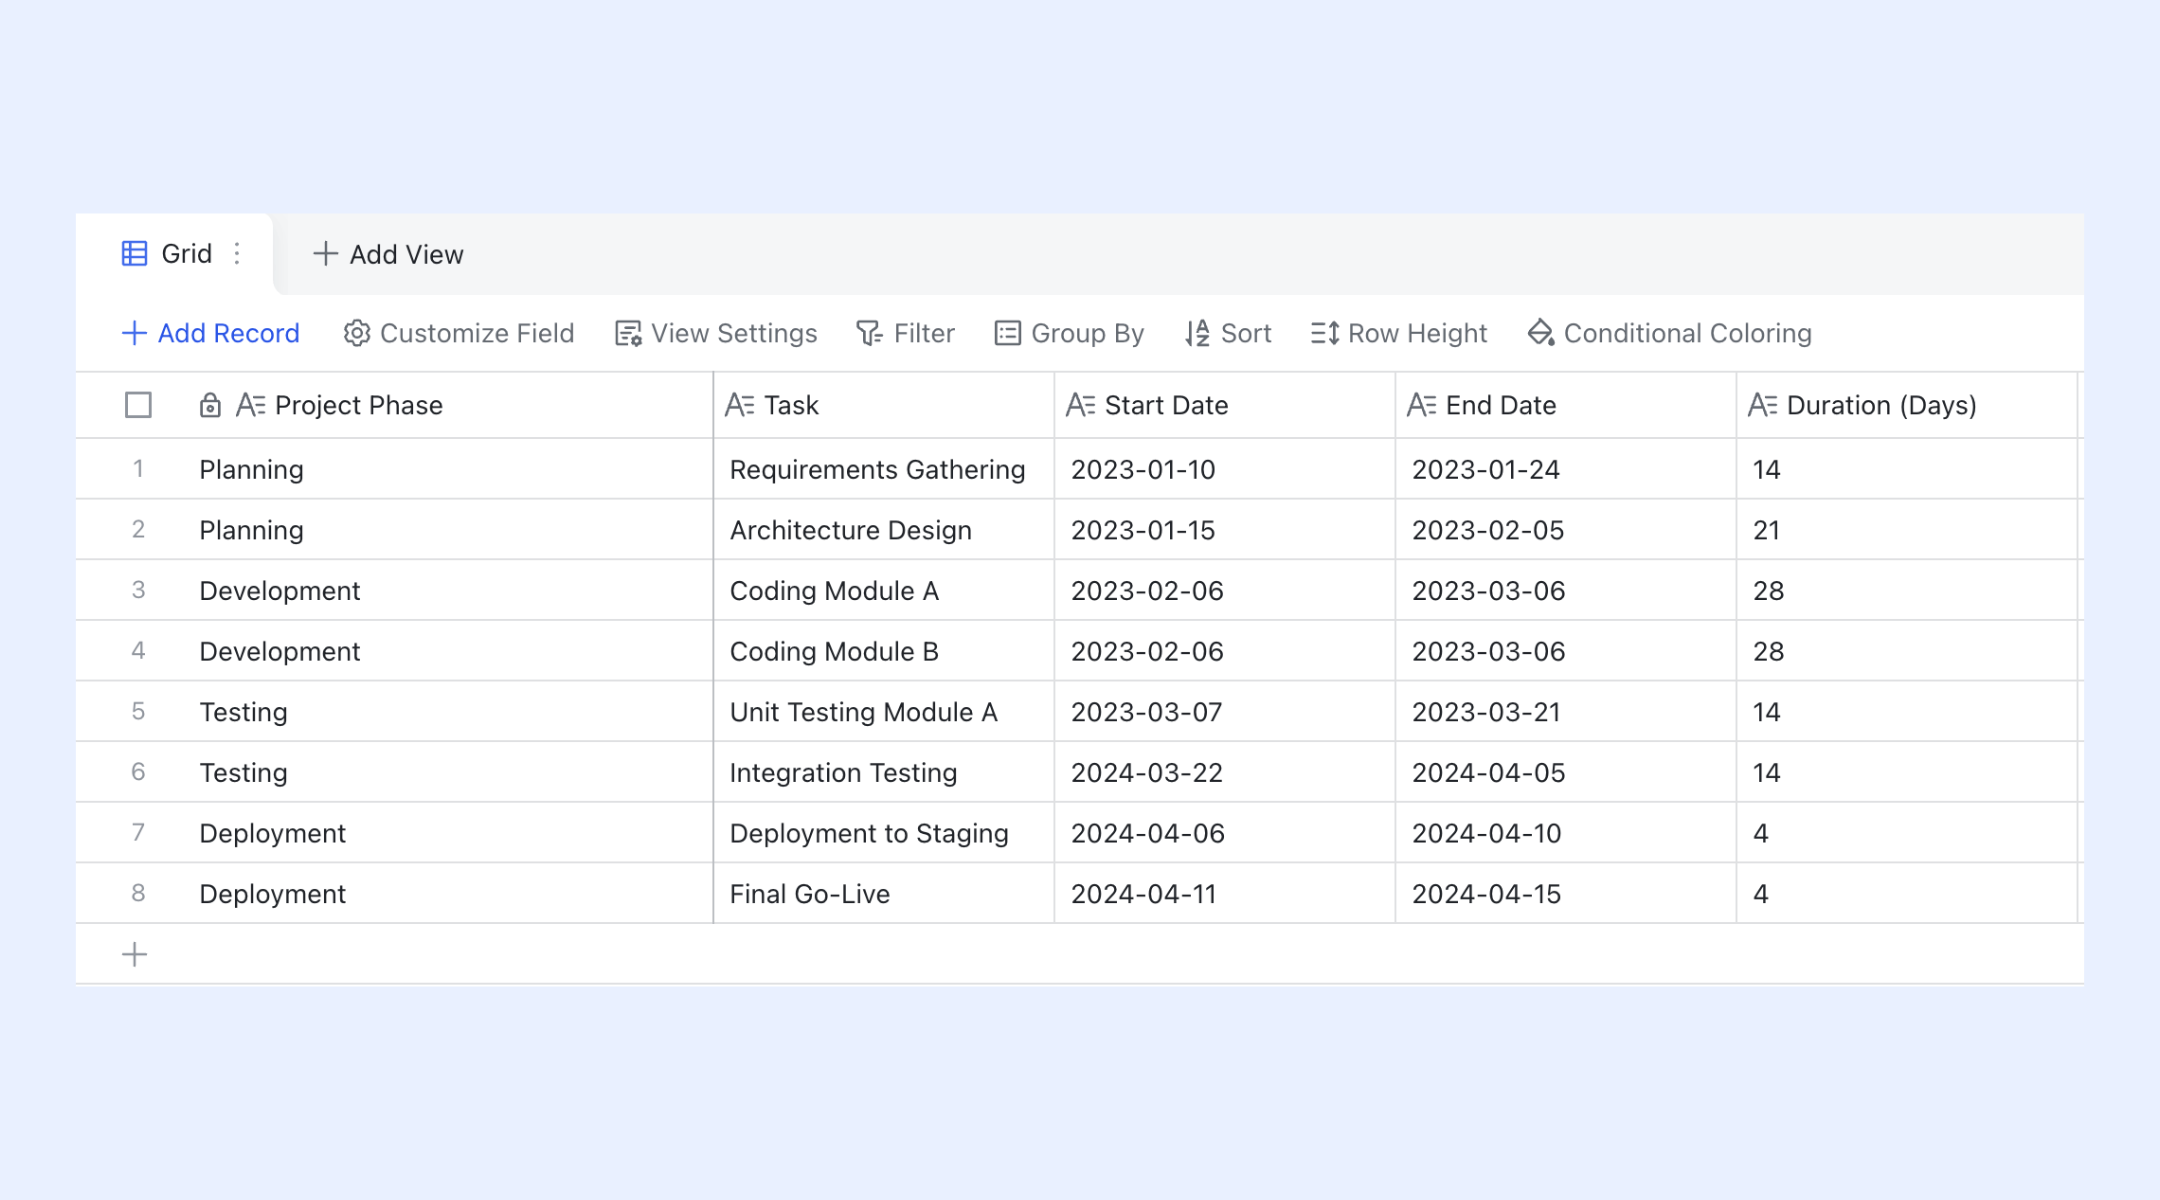
Task: Click the Task column header
Action: pos(884,405)
